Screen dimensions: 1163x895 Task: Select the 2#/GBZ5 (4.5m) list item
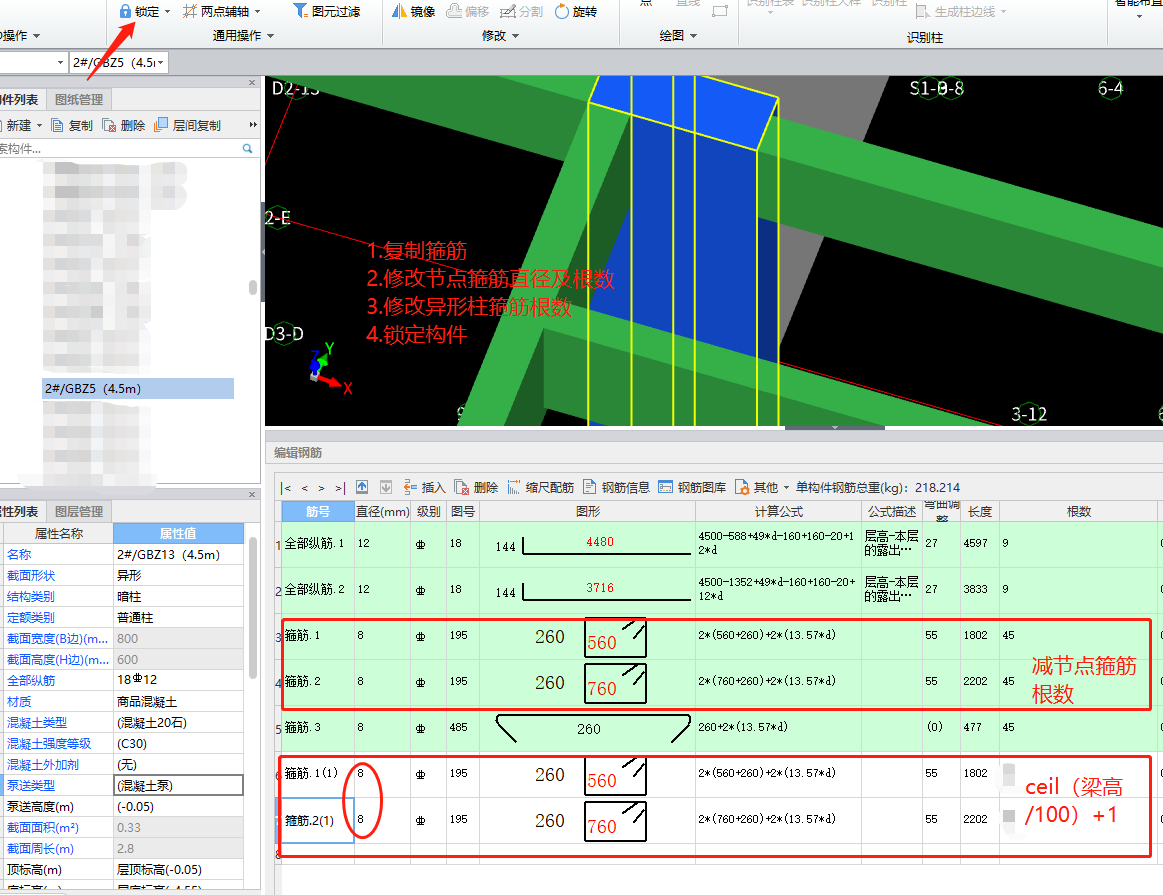138,389
